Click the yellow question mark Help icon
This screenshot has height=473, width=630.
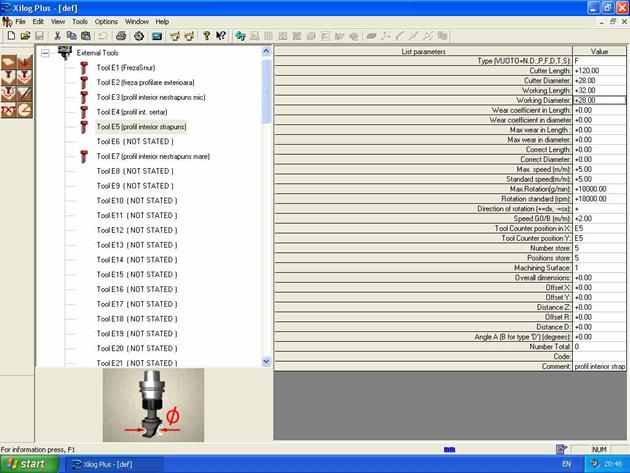(x=206, y=36)
